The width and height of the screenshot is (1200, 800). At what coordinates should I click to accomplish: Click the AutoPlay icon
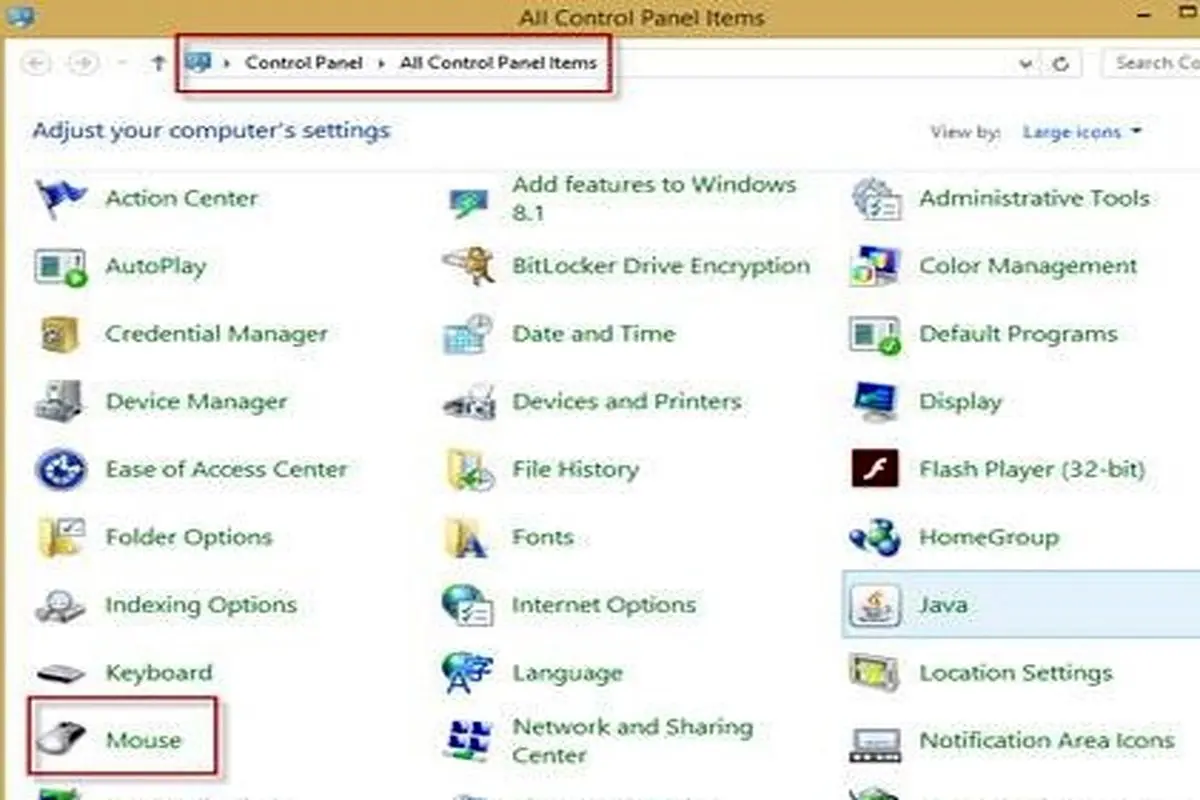coord(61,267)
